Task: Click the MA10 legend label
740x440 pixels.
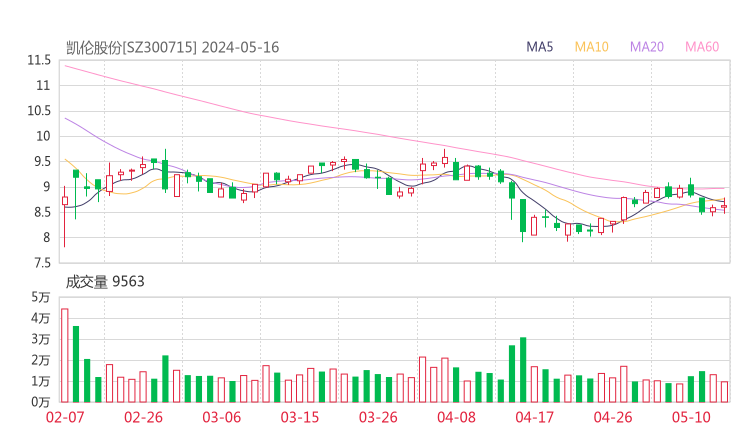Action: point(591,47)
